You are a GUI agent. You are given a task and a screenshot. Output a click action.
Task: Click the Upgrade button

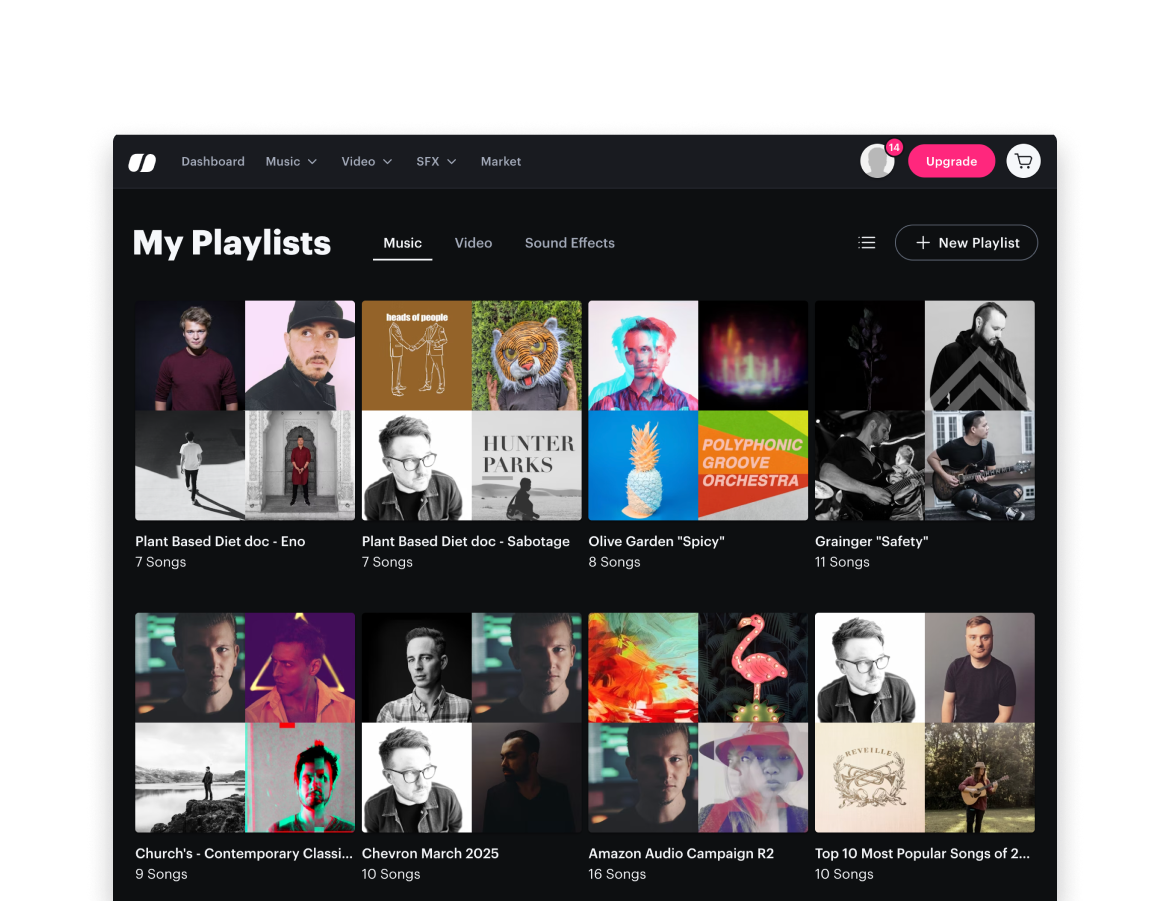pos(951,161)
